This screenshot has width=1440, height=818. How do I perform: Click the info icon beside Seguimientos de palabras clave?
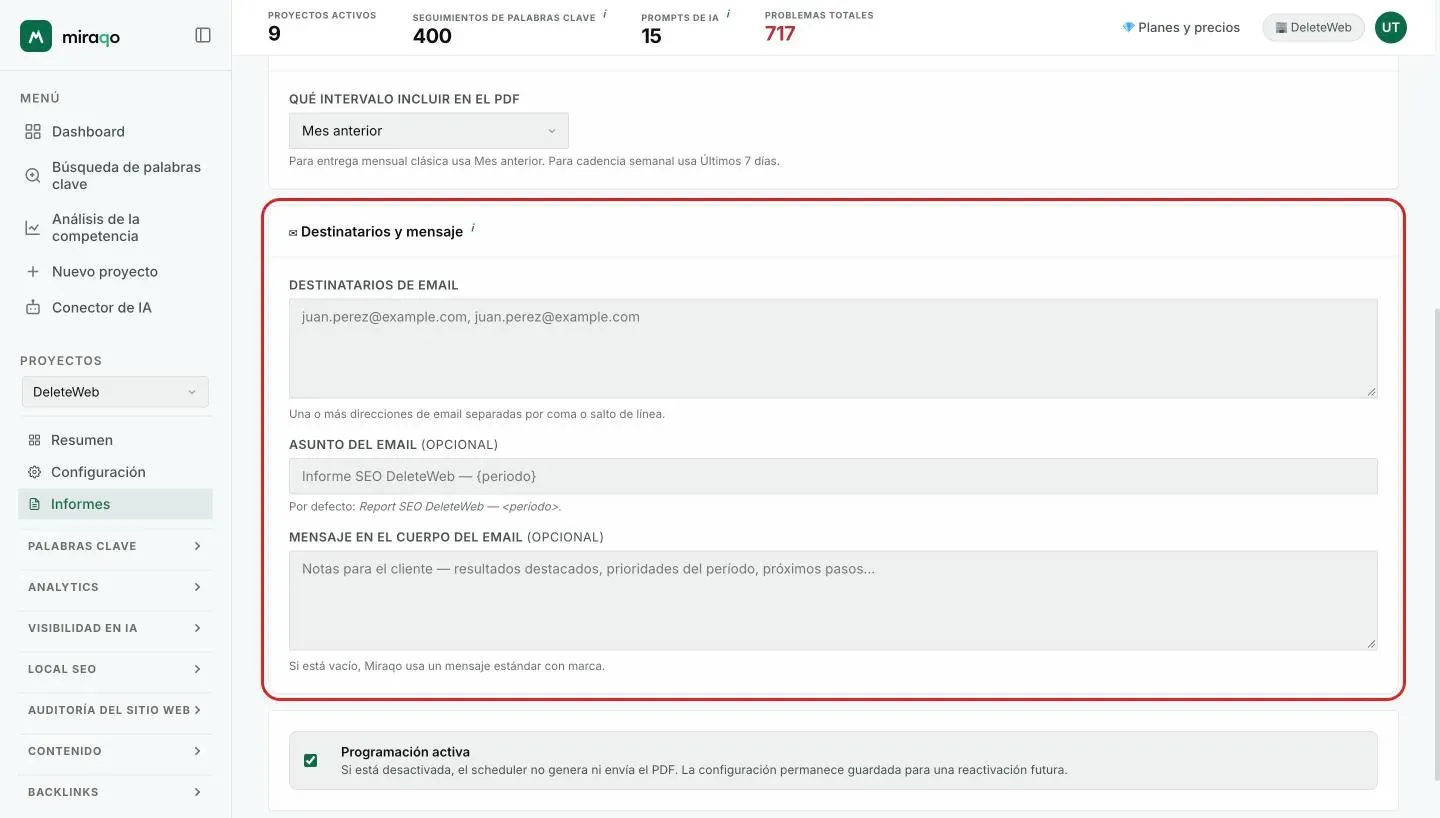605,14
